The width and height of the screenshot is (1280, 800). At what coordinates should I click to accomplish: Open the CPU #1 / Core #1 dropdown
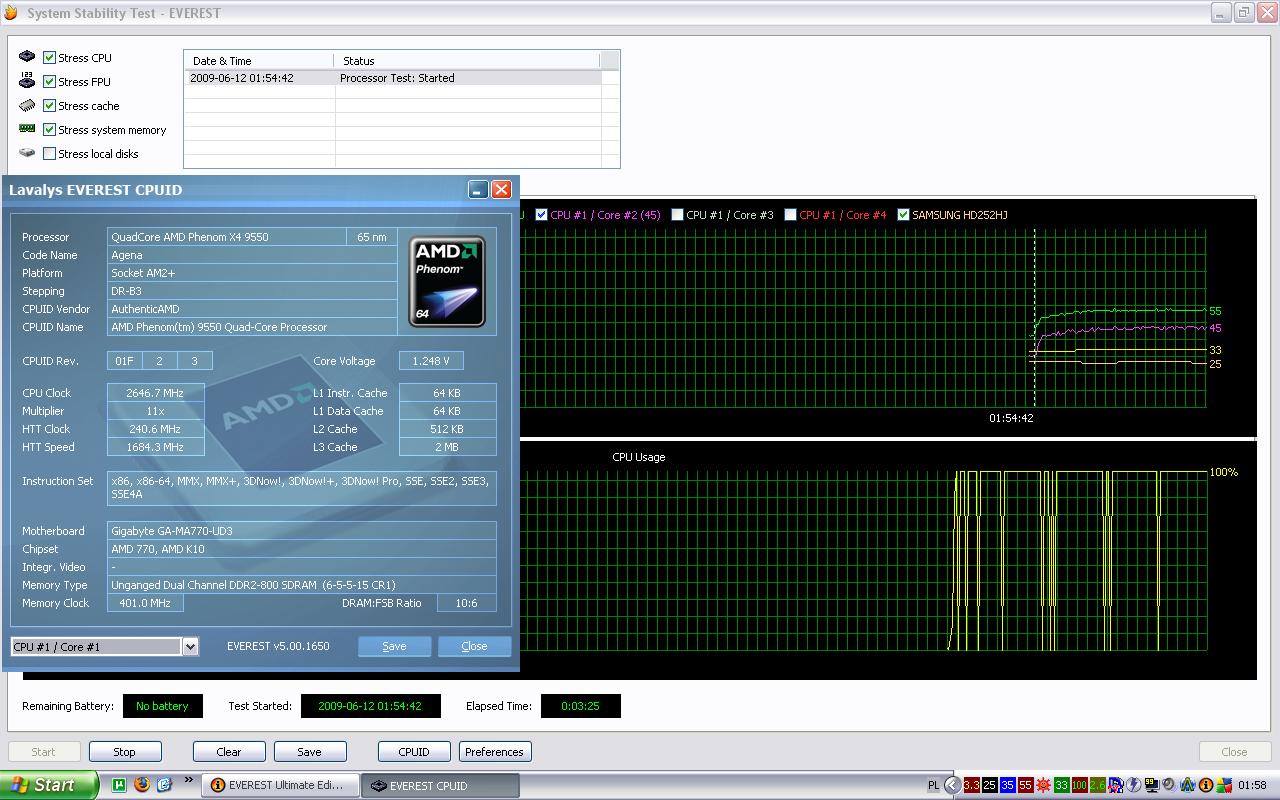click(x=190, y=647)
